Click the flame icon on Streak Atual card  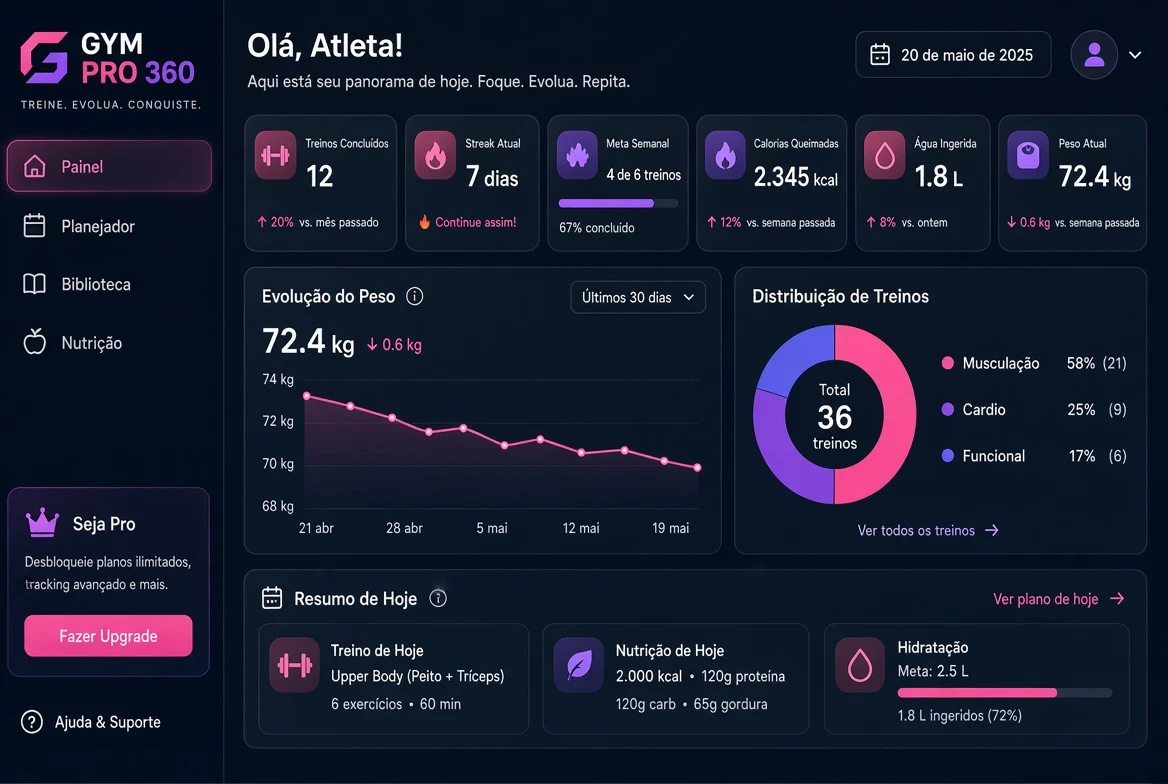pyautogui.click(x=435, y=155)
